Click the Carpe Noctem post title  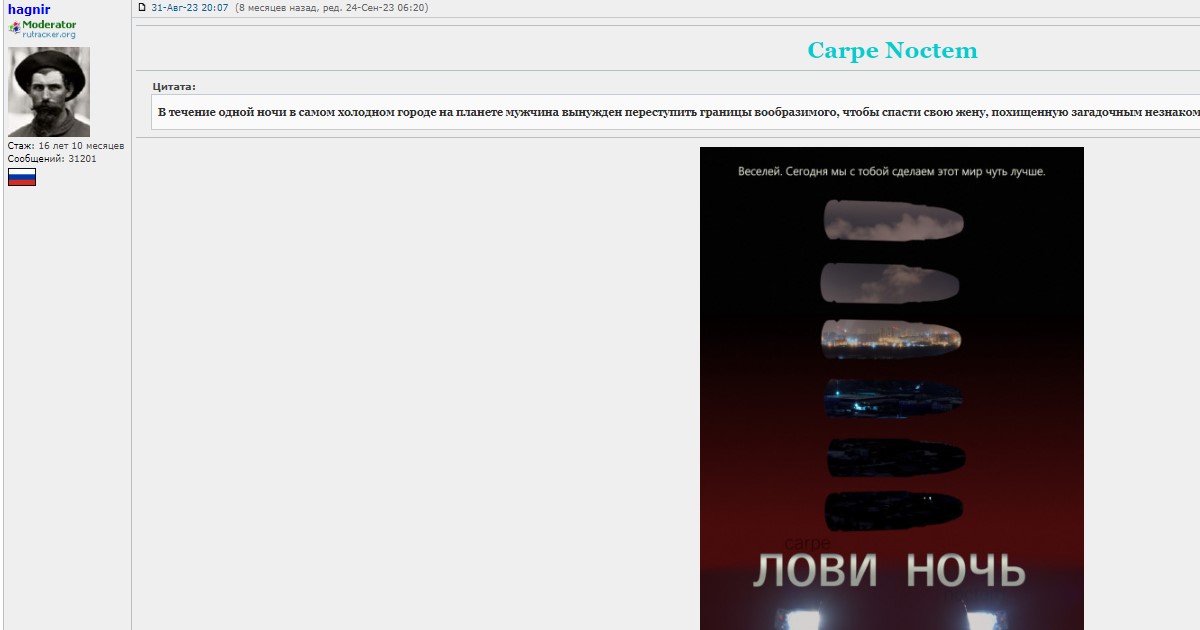coord(892,51)
